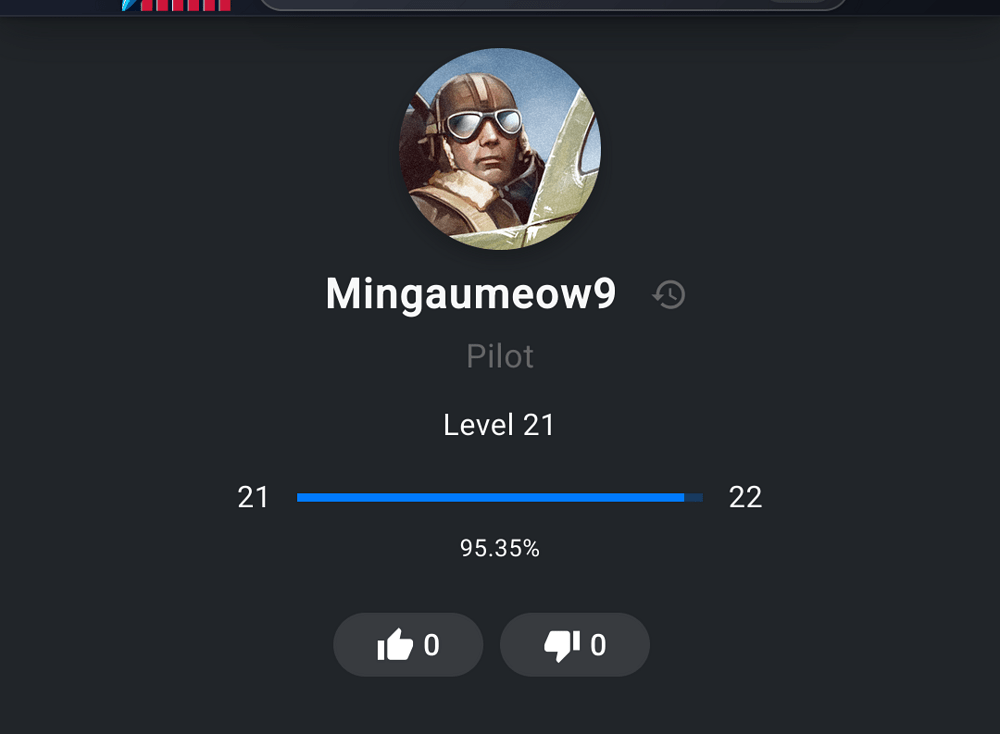1000x734 pixels.
Task: Like this profile with the upvote button
Action: [408, 645]
